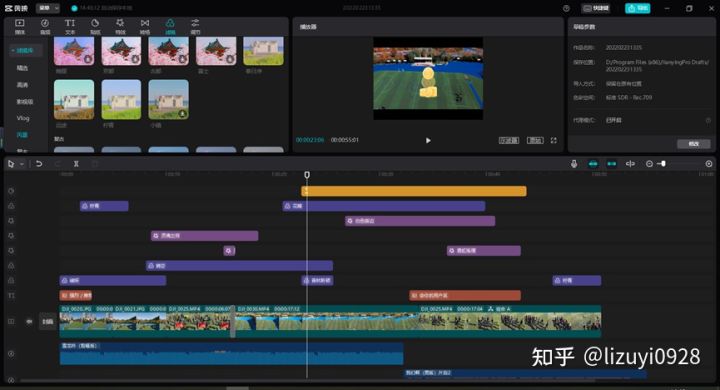Open the Media tab in the top toolbar

[20, 27]
